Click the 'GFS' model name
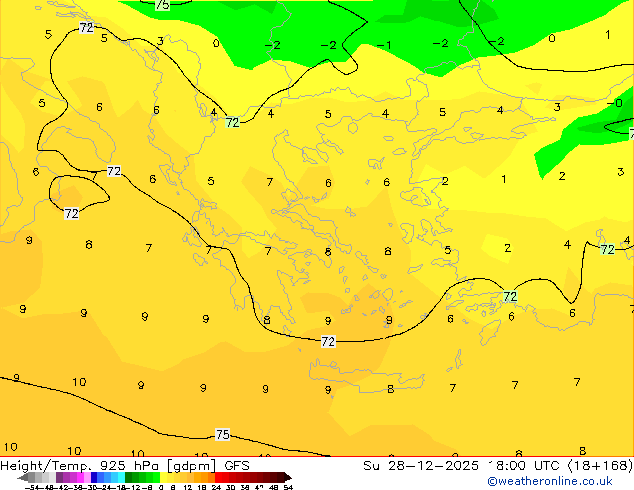The image size is (634, 490). tap(237, 466)
